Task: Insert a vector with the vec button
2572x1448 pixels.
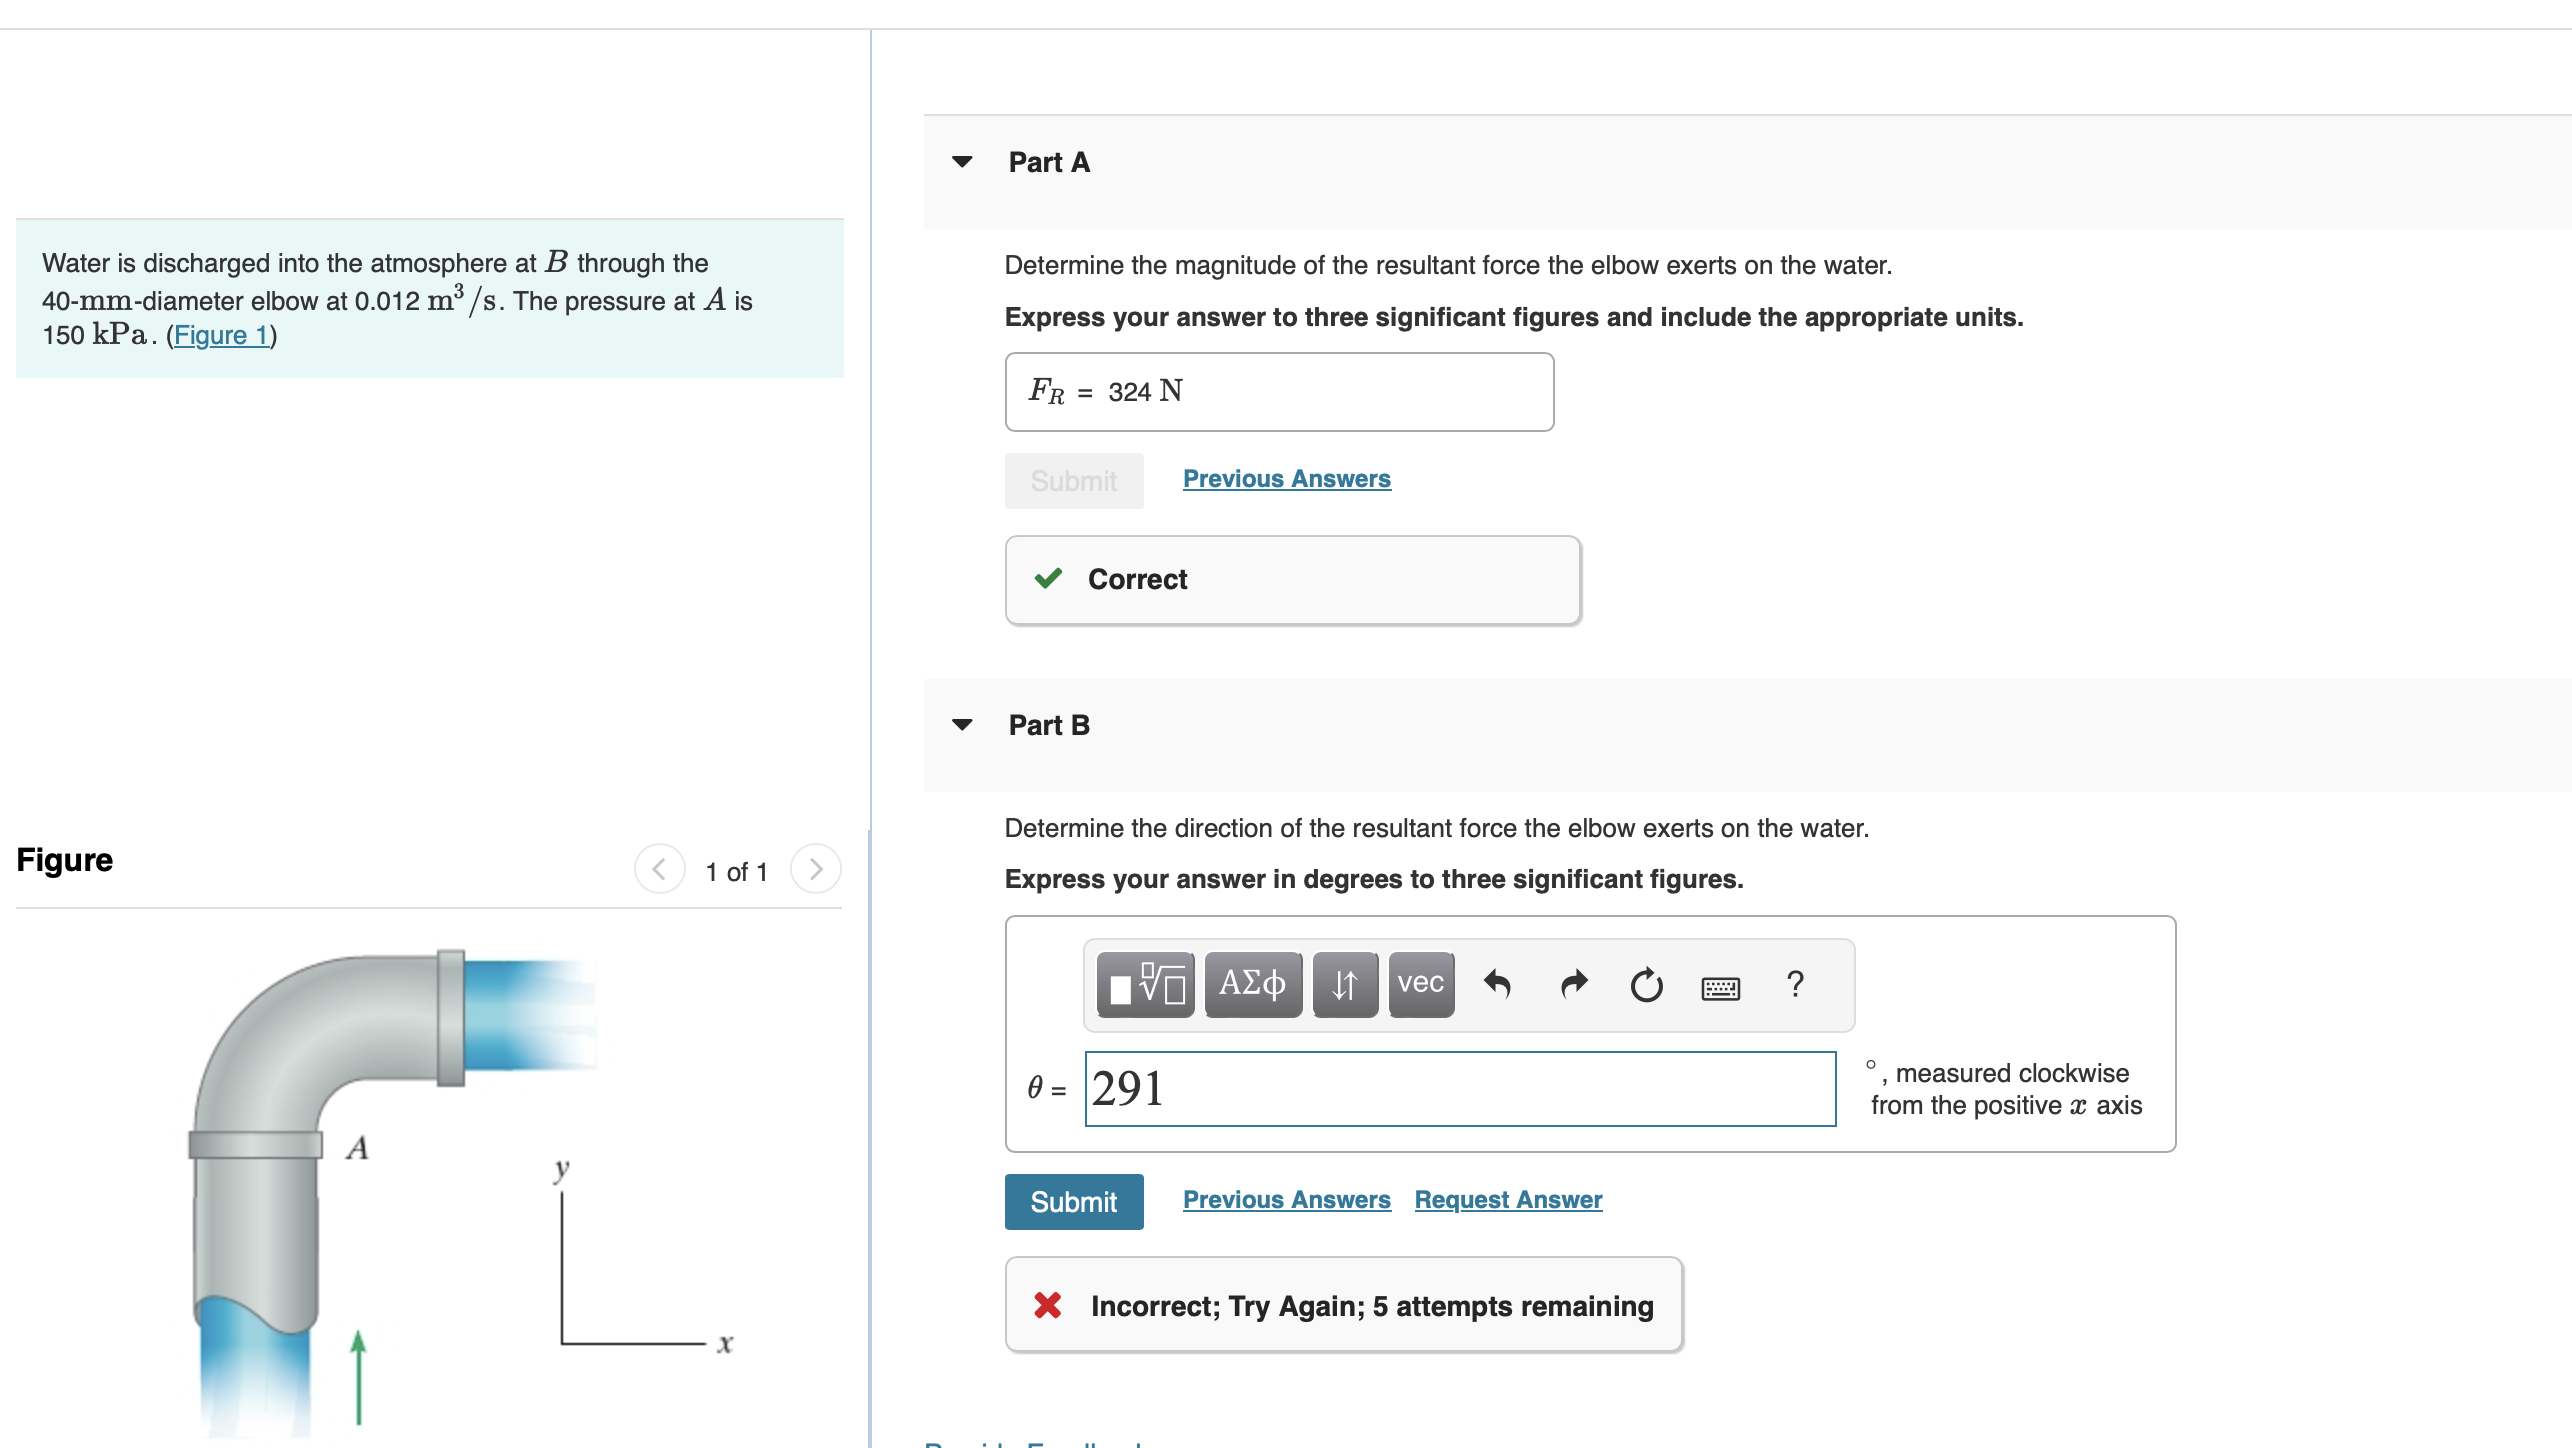Action: [1421, 985]
